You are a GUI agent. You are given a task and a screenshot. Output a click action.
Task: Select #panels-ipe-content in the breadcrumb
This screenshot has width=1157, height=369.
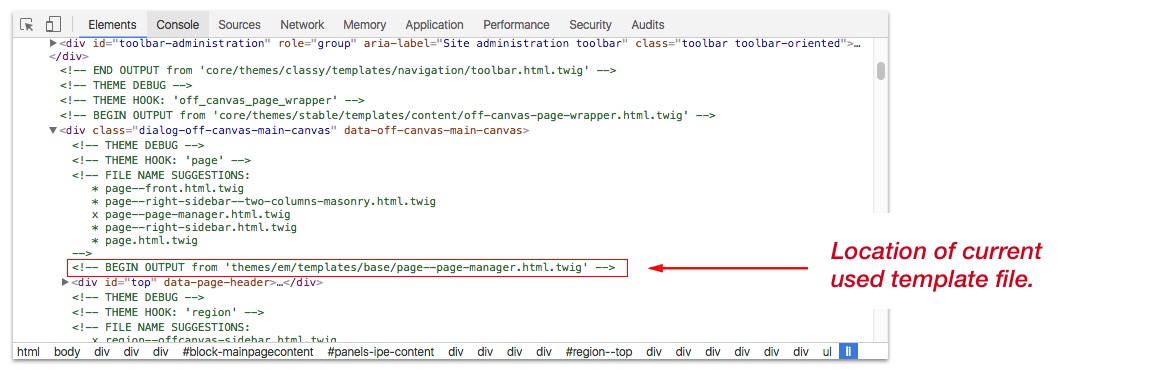click(381, 352)
